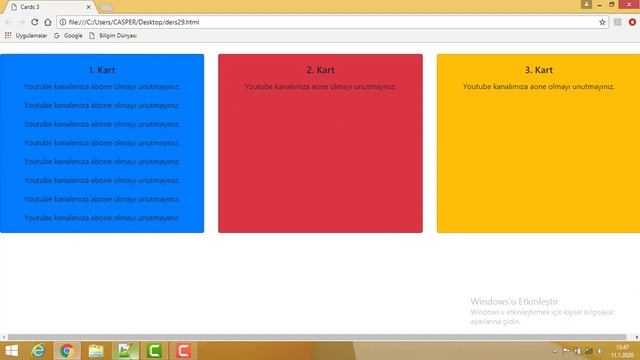Screen dimensions: 640x360
Task: Click the grey extension icon beside the star
Action: (x=617, y=22)
